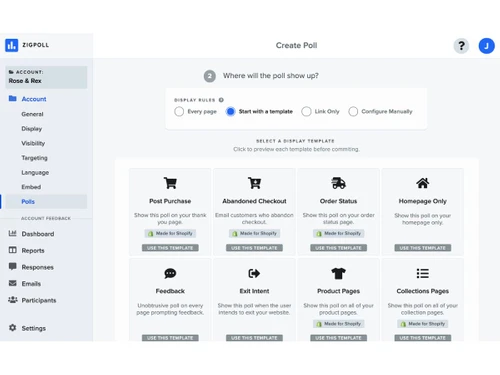This screenshot has height=375, width=500.
Task: Click the Post Purchase cart icon
Action: tap(170, 183)
